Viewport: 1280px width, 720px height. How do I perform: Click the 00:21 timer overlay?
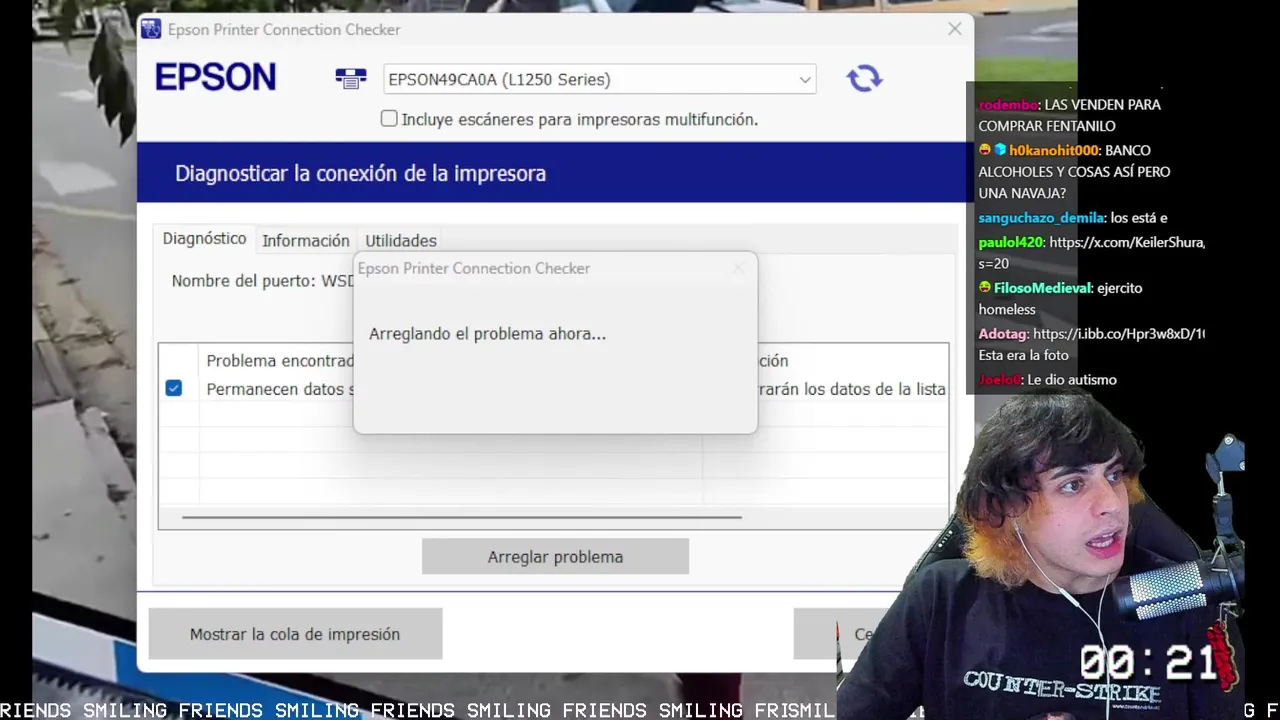[1148, 663]
